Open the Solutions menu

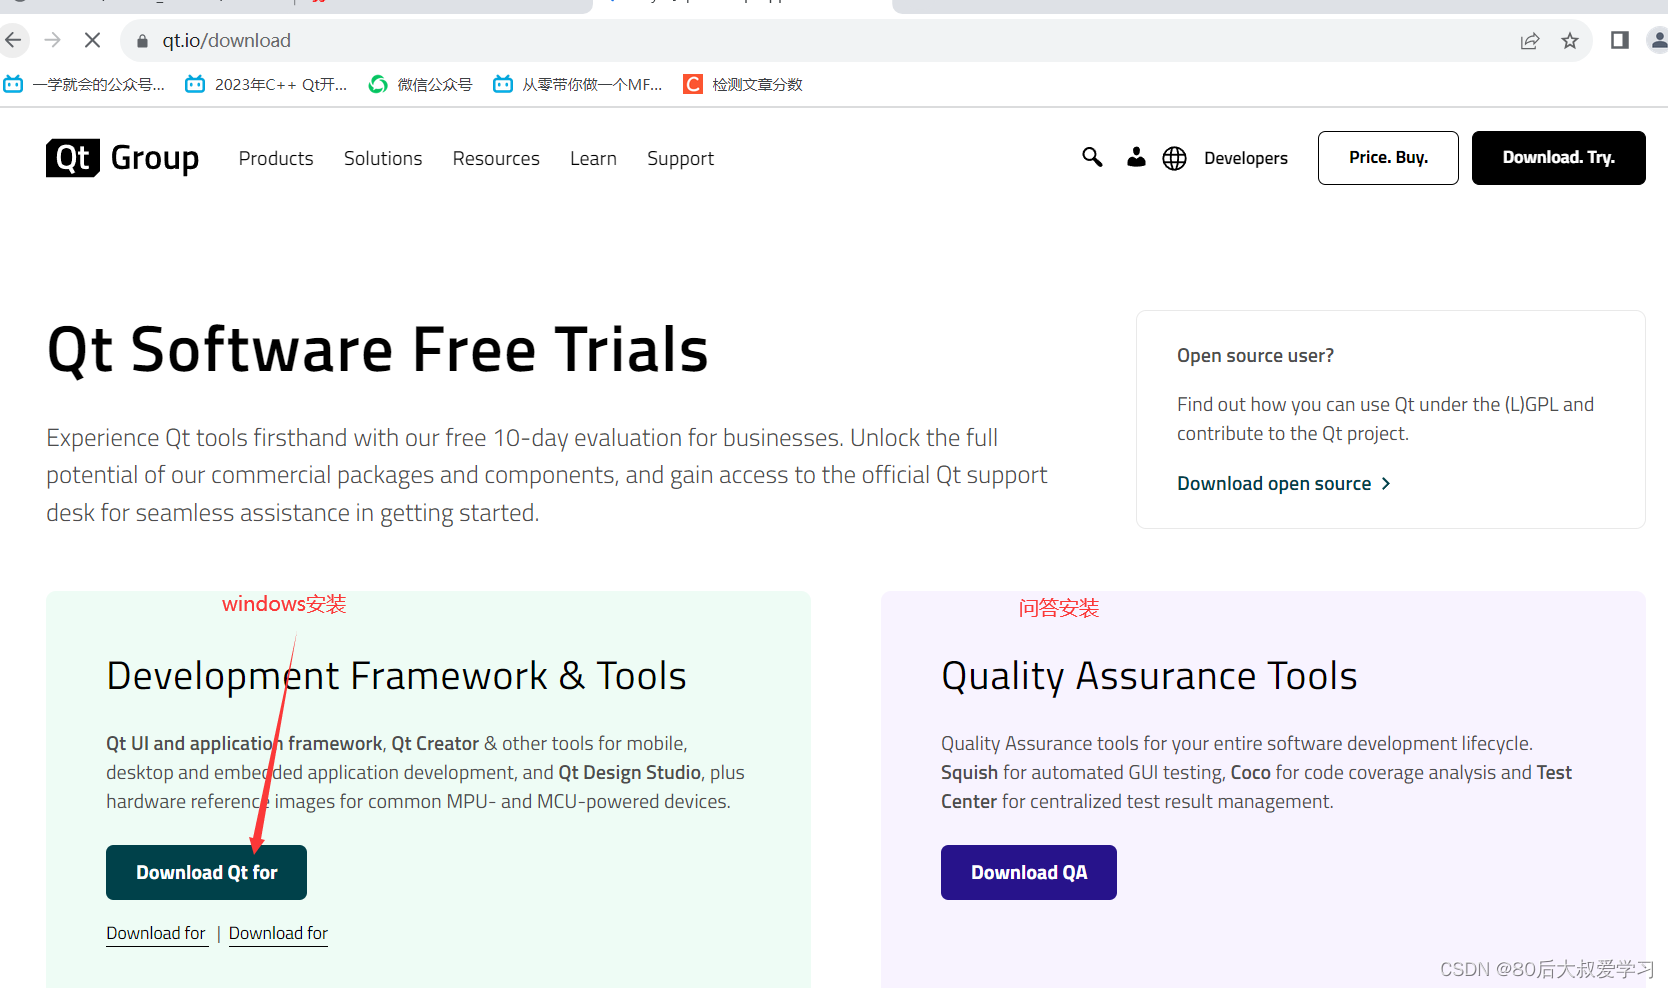(383, 158)
